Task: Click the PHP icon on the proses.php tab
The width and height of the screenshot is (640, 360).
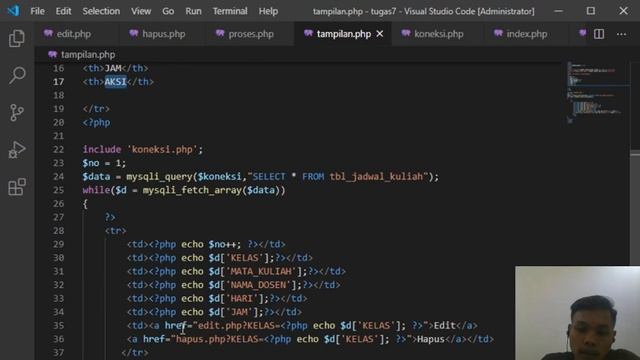Action: (x=220, y=33)
